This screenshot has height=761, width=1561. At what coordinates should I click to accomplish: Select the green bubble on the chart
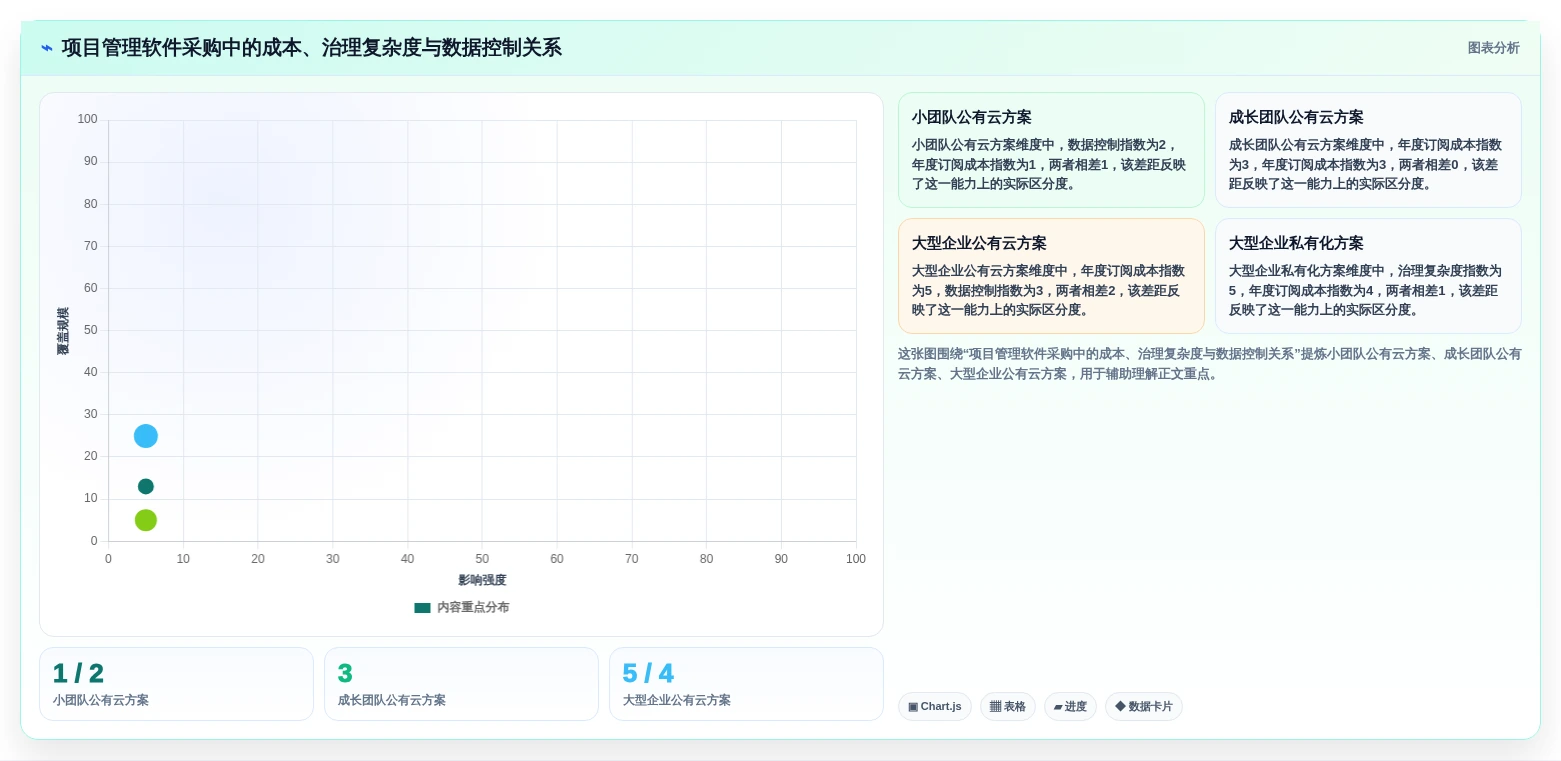(x=146, y=520)
